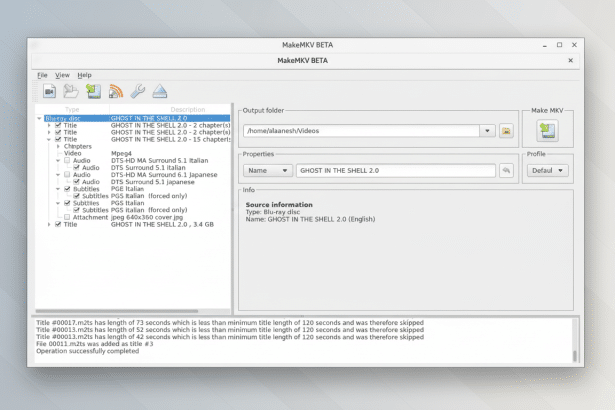Open the Output folder dropdown arrow

click(487, 131)
